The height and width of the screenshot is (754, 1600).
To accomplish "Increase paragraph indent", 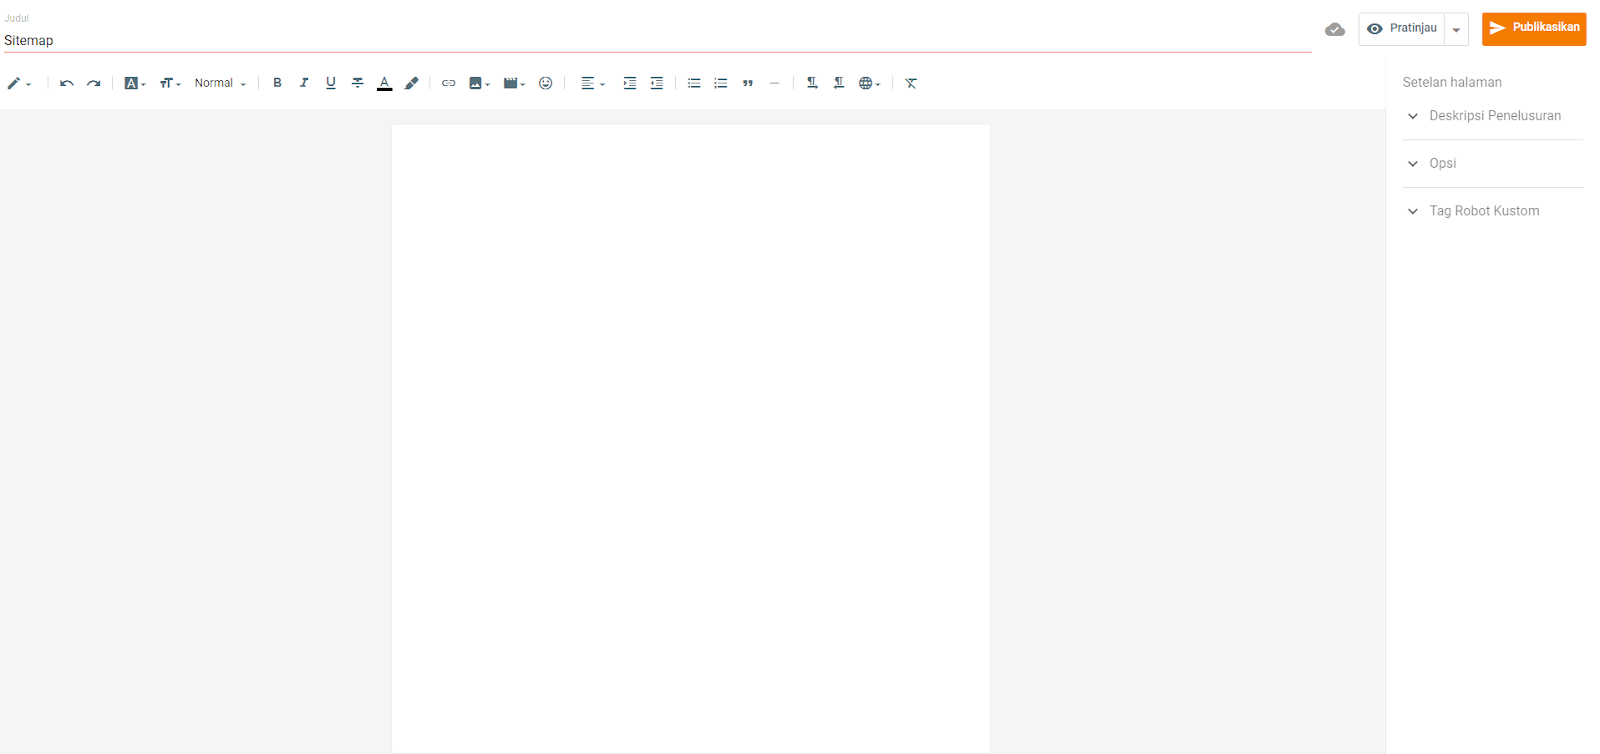I will (x=630, y=84).
